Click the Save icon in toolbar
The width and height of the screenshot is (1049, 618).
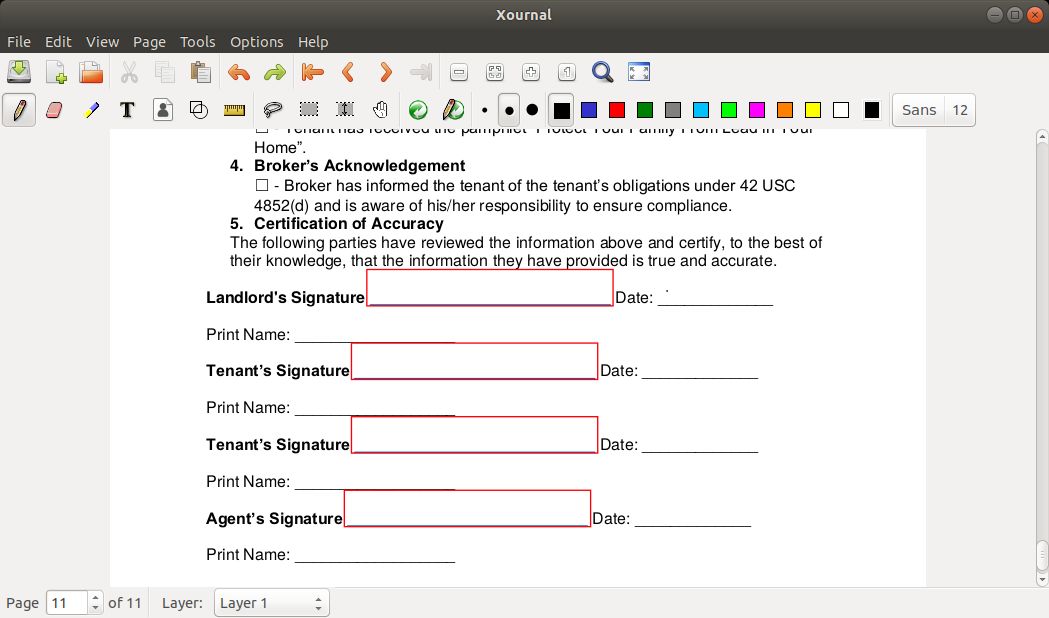pyautogui.click(x=19, y=72)
